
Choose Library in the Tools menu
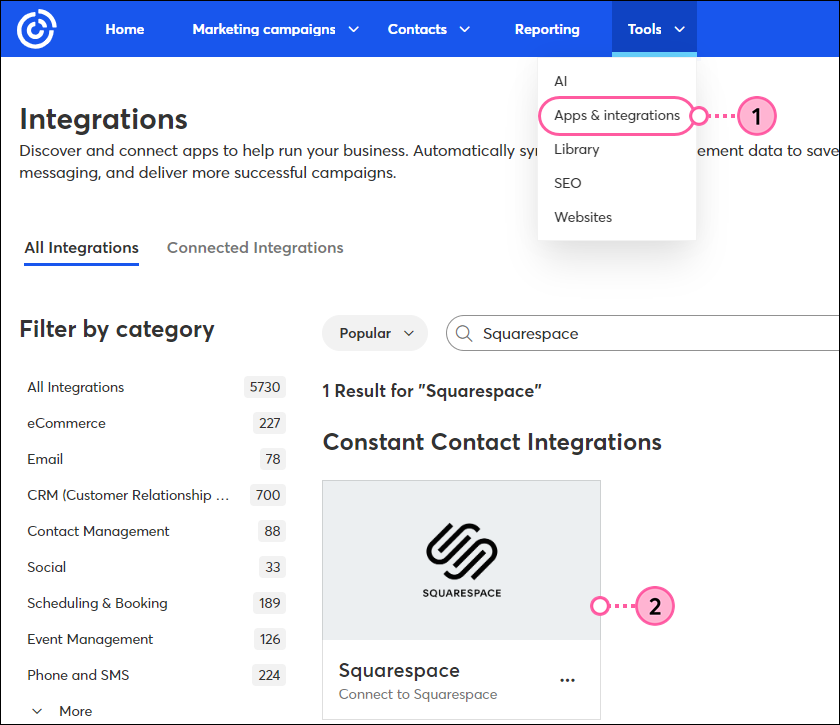[x=577, y=148]
